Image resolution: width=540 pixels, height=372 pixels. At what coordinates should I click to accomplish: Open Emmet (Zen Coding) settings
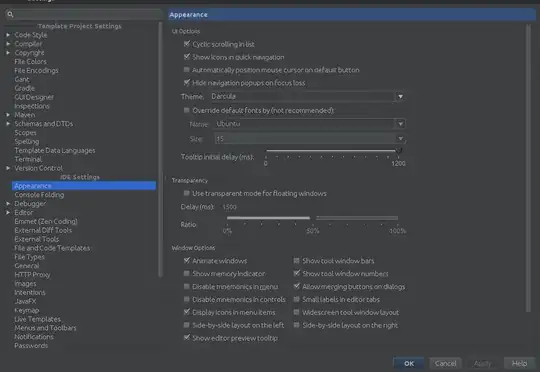tap(46, 221)
